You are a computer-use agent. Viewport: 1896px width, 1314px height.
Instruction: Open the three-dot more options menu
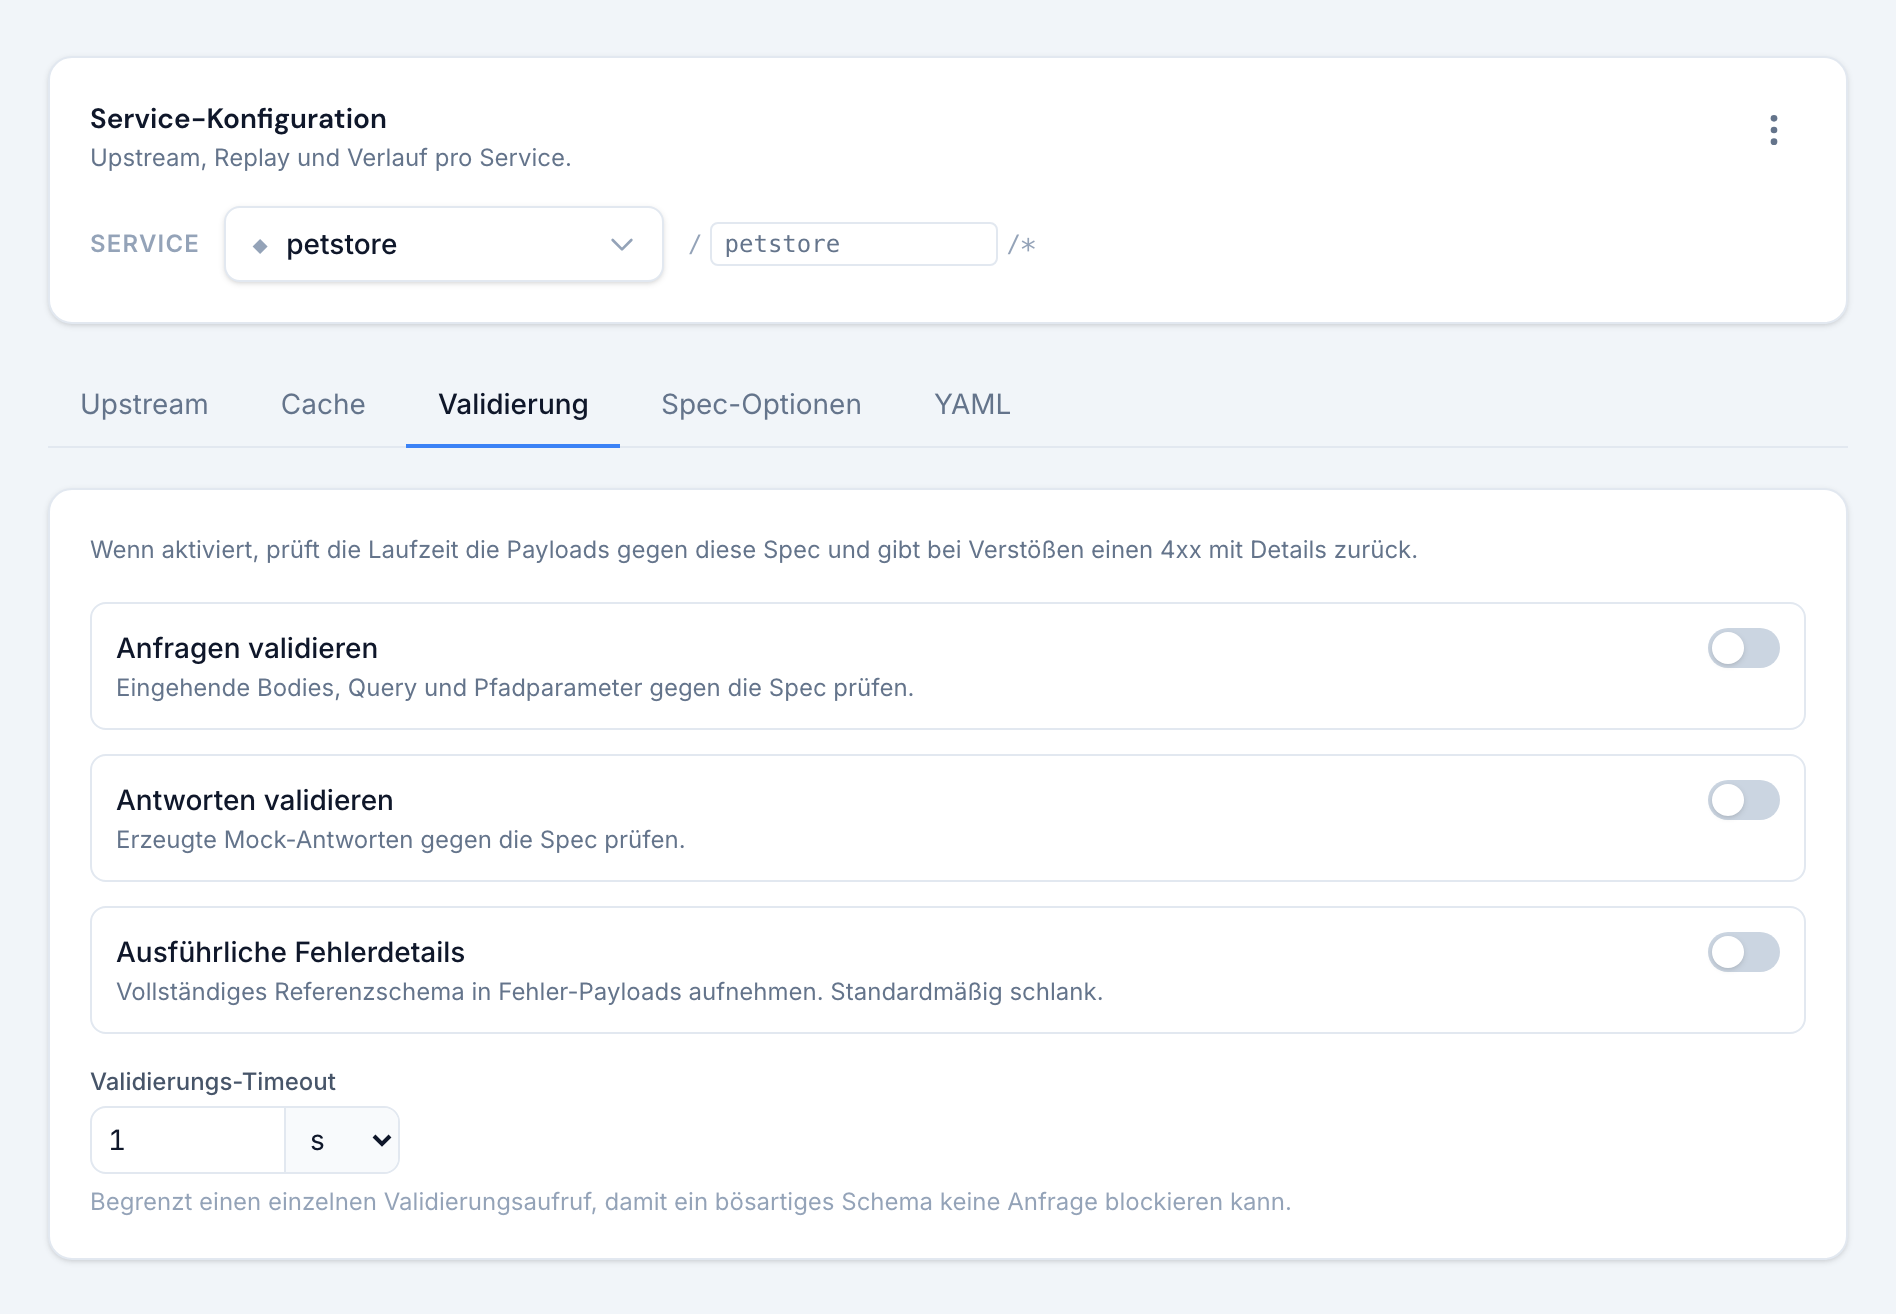pos(1773,130)
